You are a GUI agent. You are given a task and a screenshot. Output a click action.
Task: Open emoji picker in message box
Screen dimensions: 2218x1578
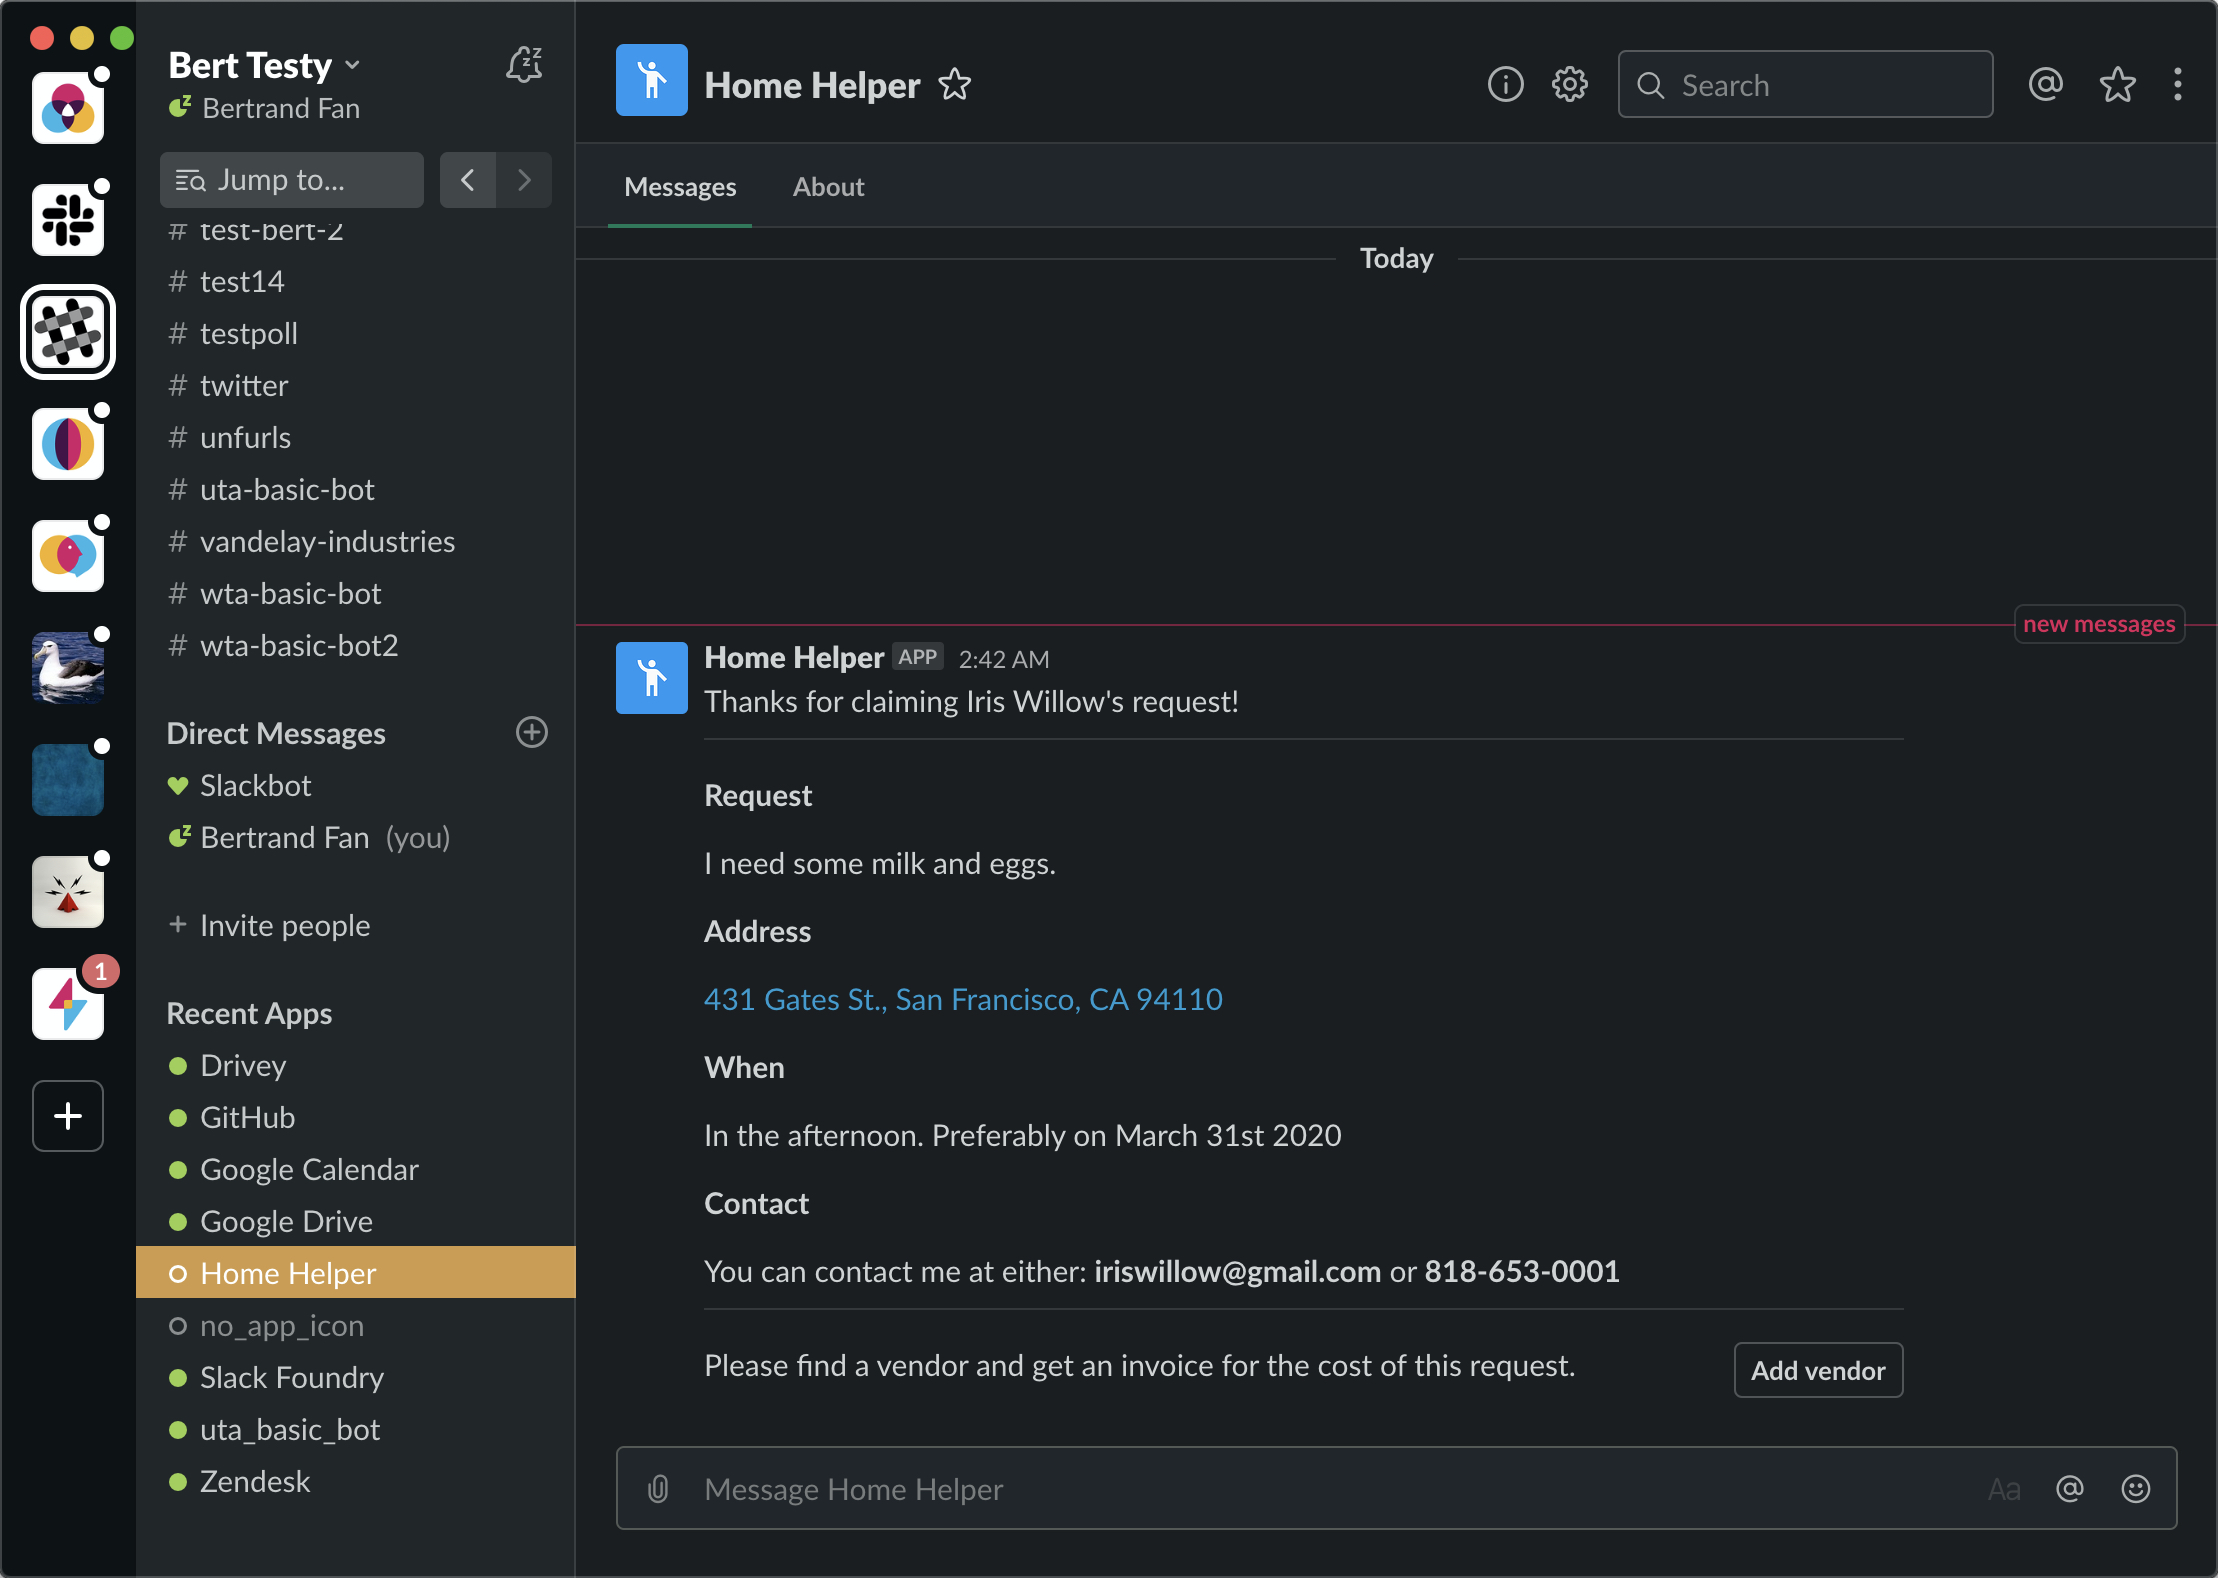(x=2135, y=1489)
